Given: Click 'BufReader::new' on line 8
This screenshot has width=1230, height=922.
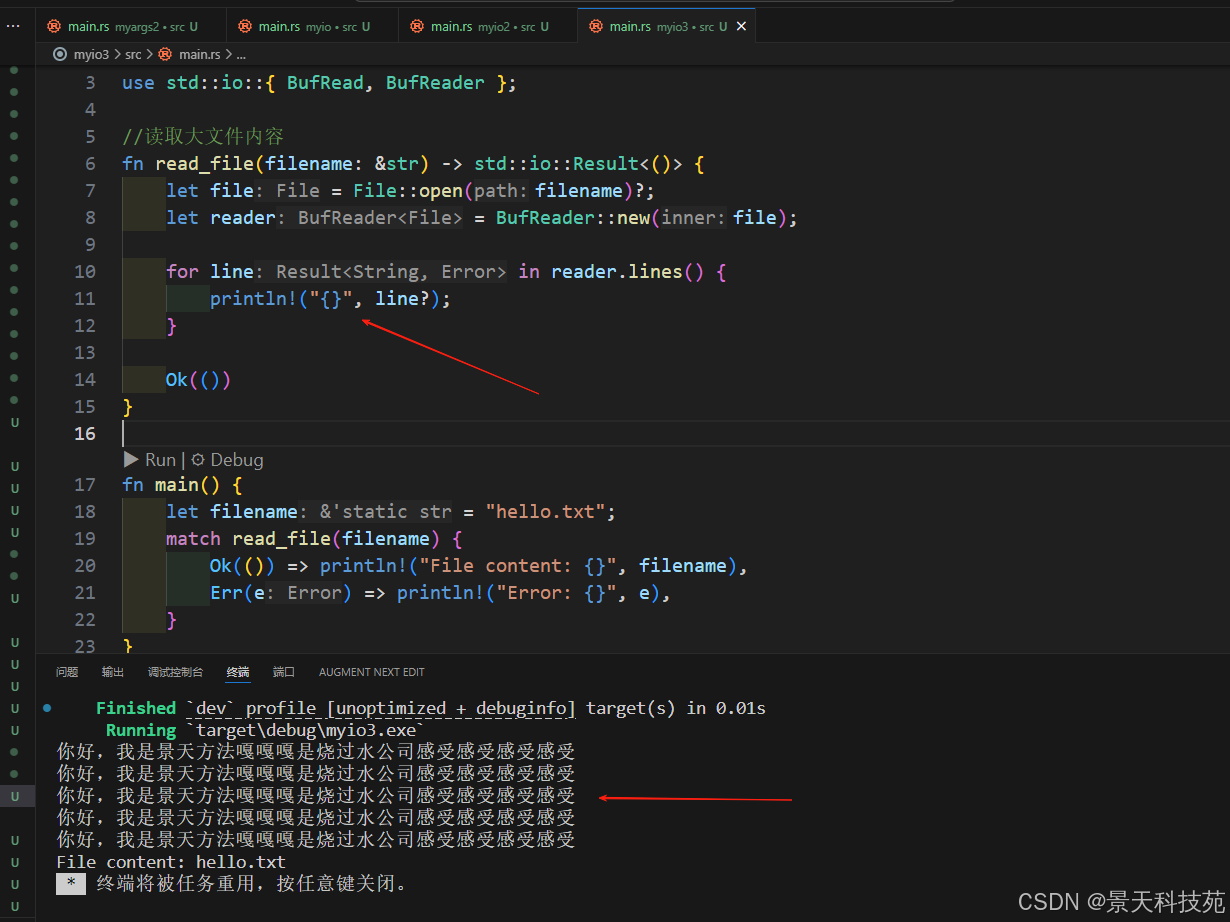Looking at the screenshot, I should [573, 218].
